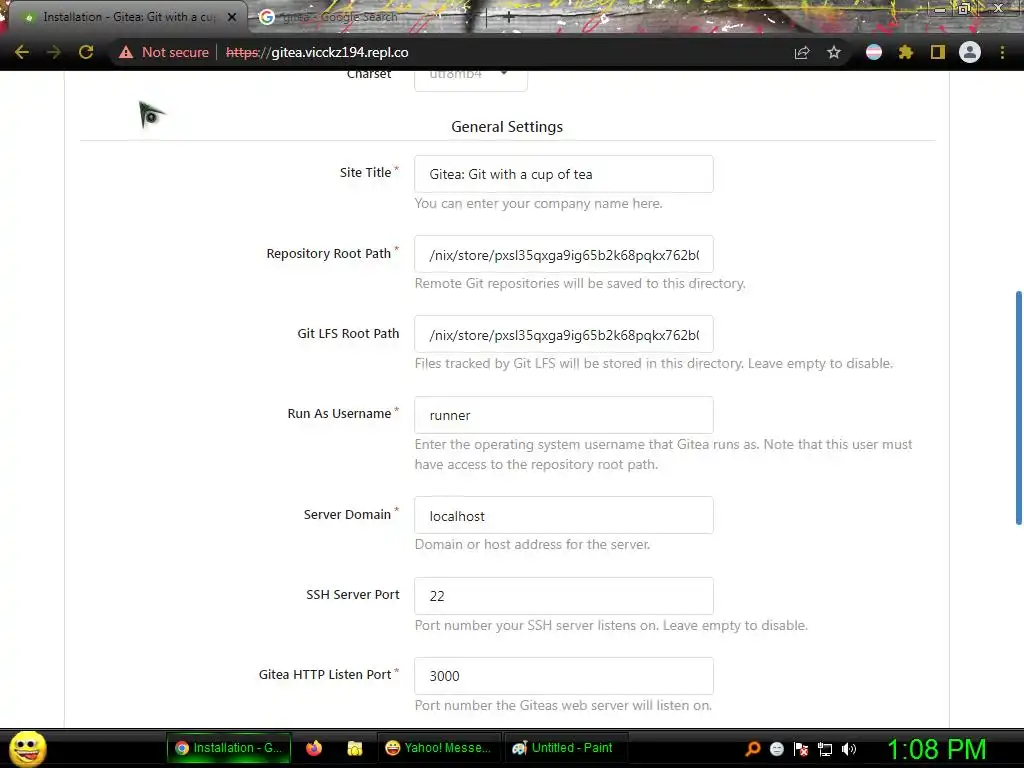Click the 1:08 PM clock

tap(936, 749)
